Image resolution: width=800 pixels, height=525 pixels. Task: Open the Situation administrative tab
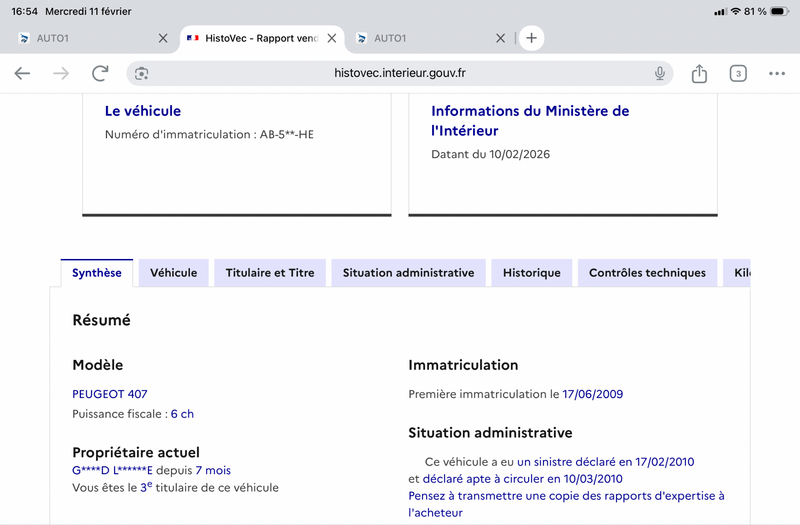[x=408, y=273]
